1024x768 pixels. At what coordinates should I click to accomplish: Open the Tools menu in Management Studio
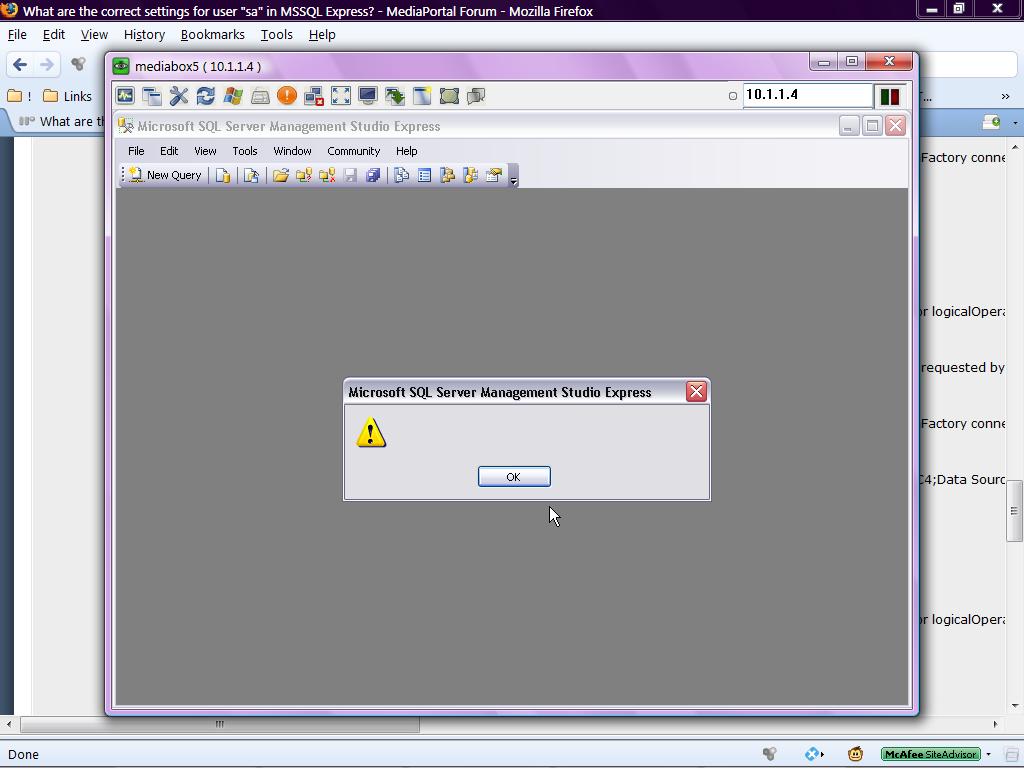245,151
